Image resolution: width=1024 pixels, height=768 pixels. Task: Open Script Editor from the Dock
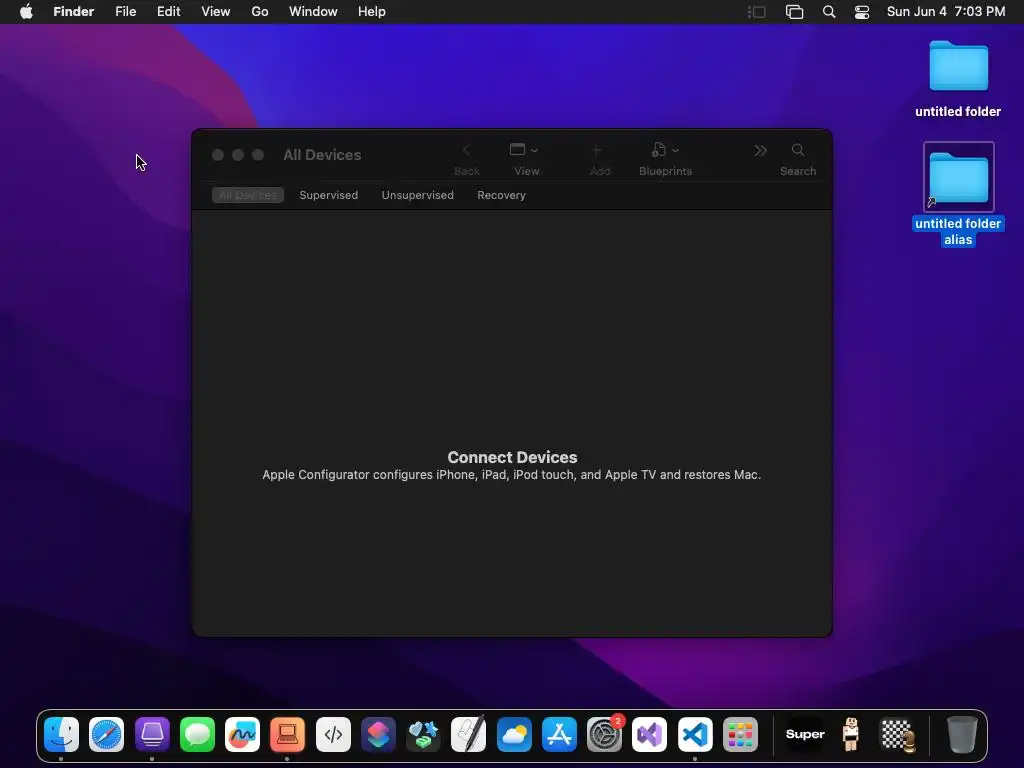pyautogui.click(x=469, y=735)
